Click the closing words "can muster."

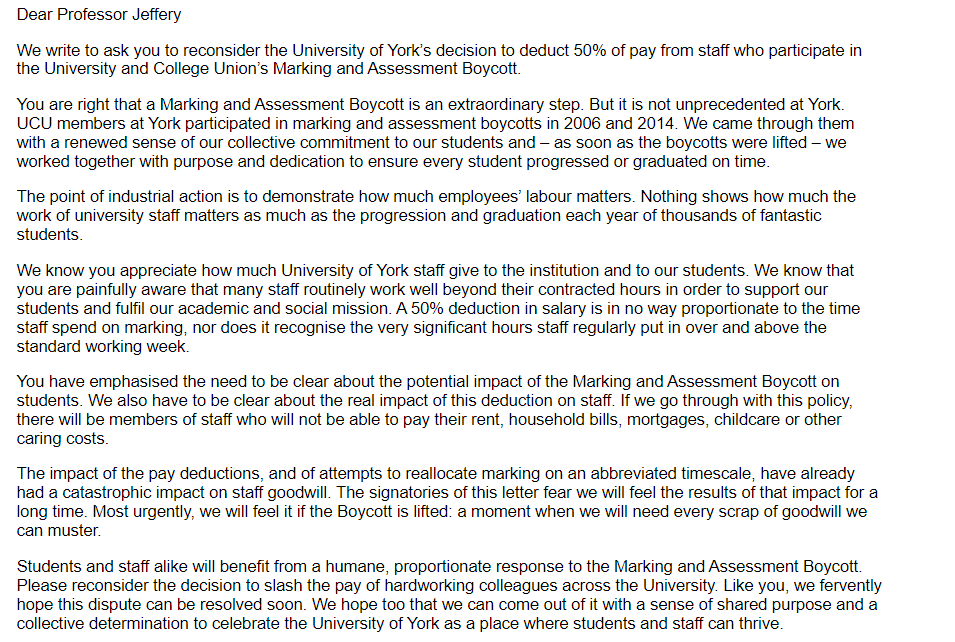[x=58, y=531]
